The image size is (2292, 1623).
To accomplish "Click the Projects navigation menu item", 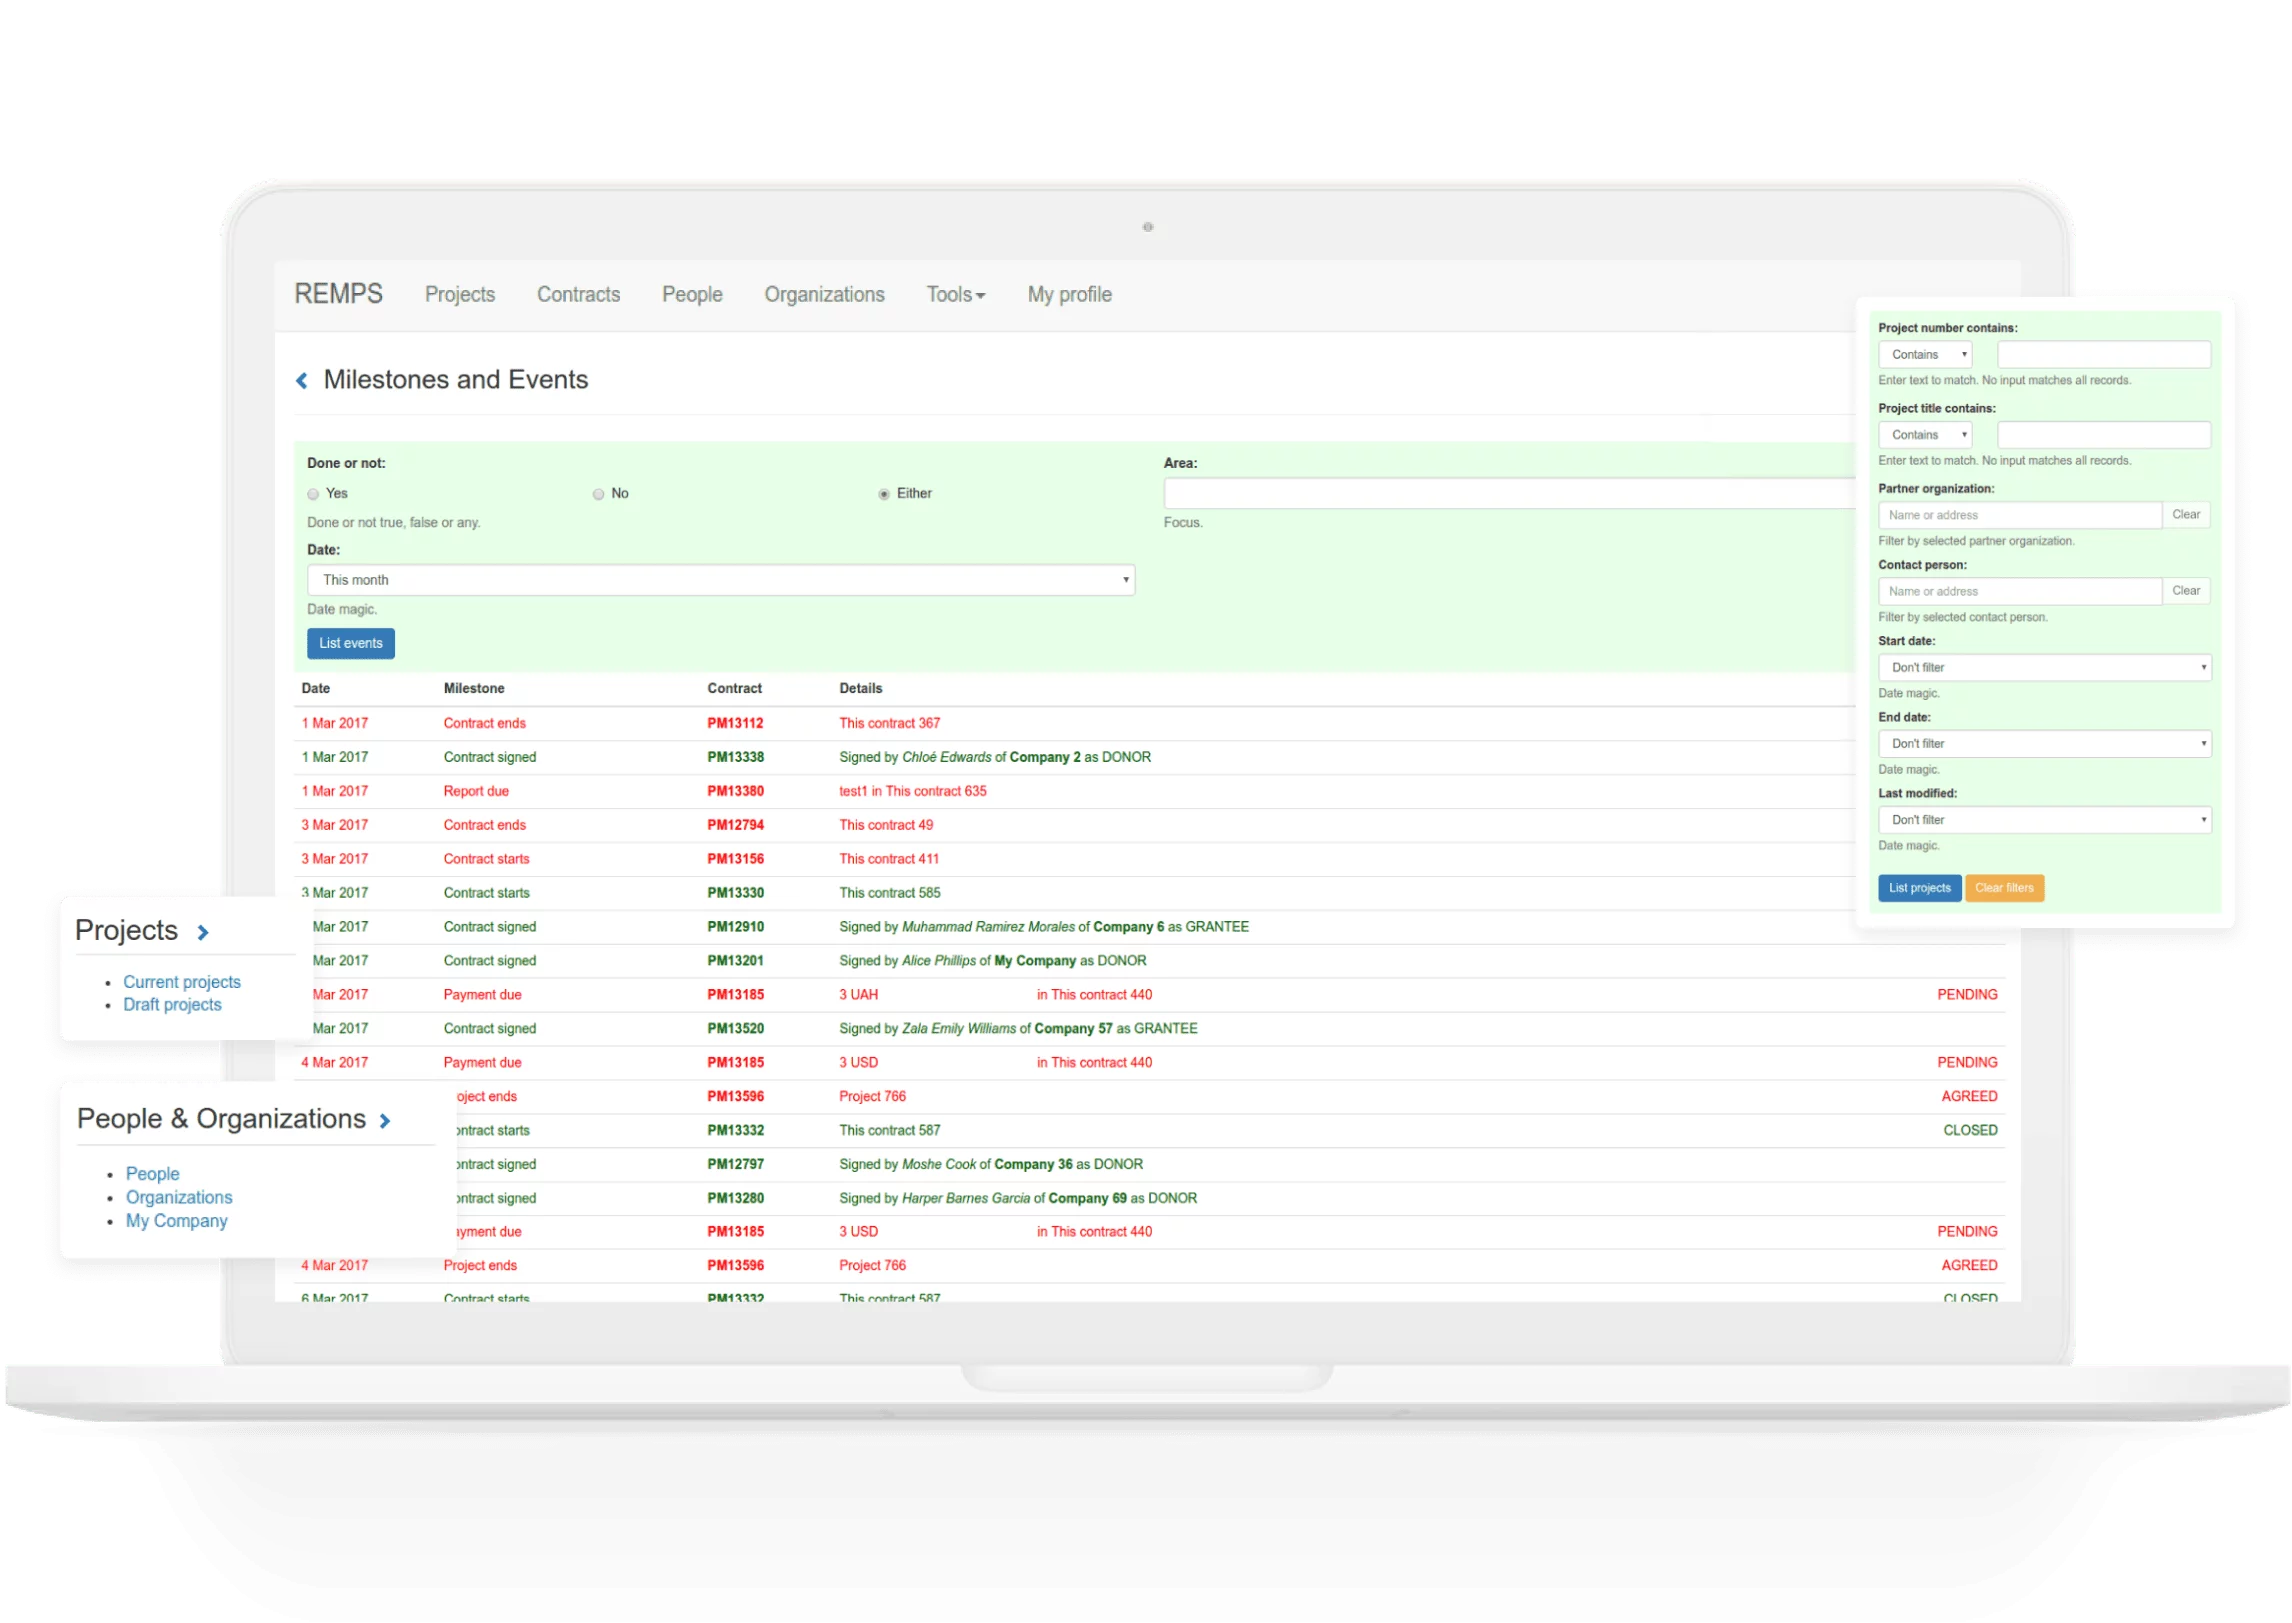I will tap(457, 295).
